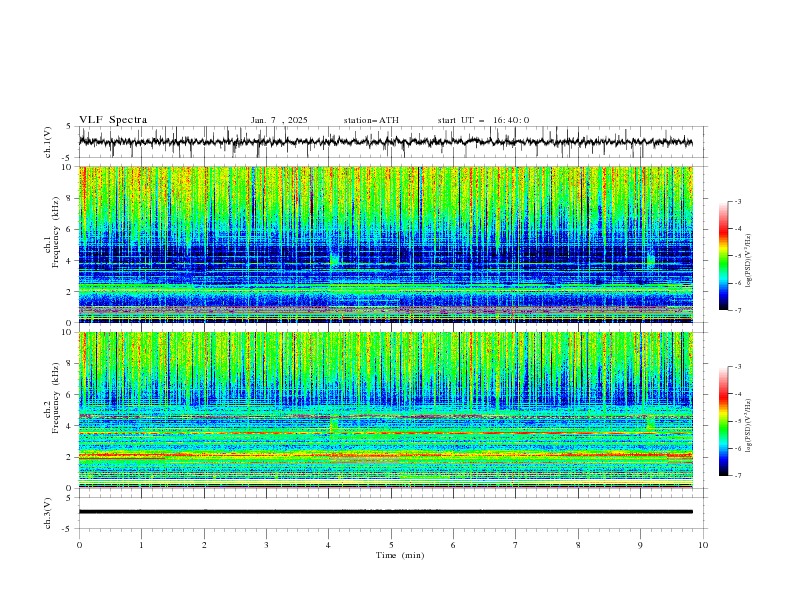Click the "-5" tick on upper colorbar
Screen dimensions: 792x612
[x=737, y=256]
